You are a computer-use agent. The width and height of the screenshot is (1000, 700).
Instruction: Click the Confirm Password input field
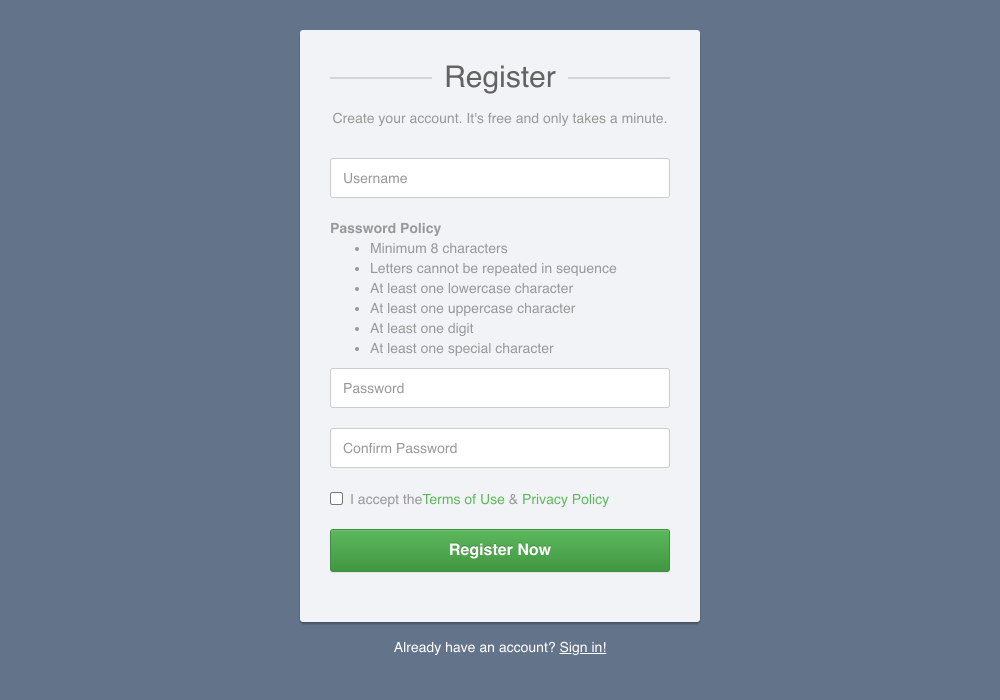[x=500, y=448]
